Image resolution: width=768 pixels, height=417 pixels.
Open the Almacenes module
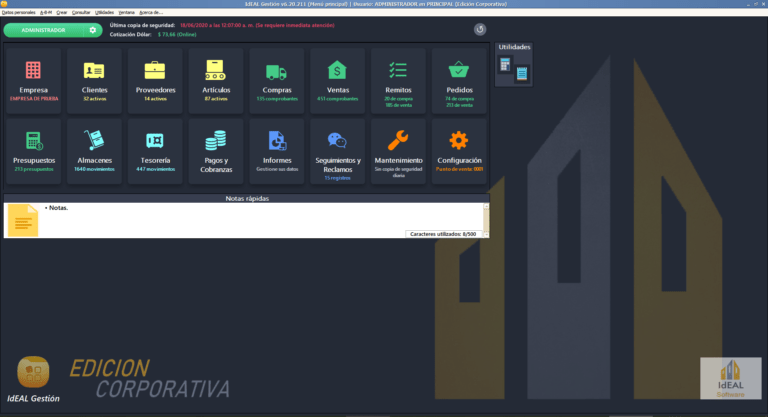[x=94, y=151]
